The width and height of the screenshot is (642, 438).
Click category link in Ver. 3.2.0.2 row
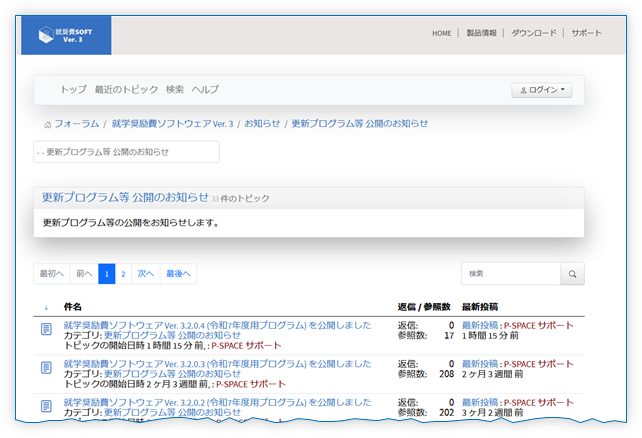pos(172,412)
